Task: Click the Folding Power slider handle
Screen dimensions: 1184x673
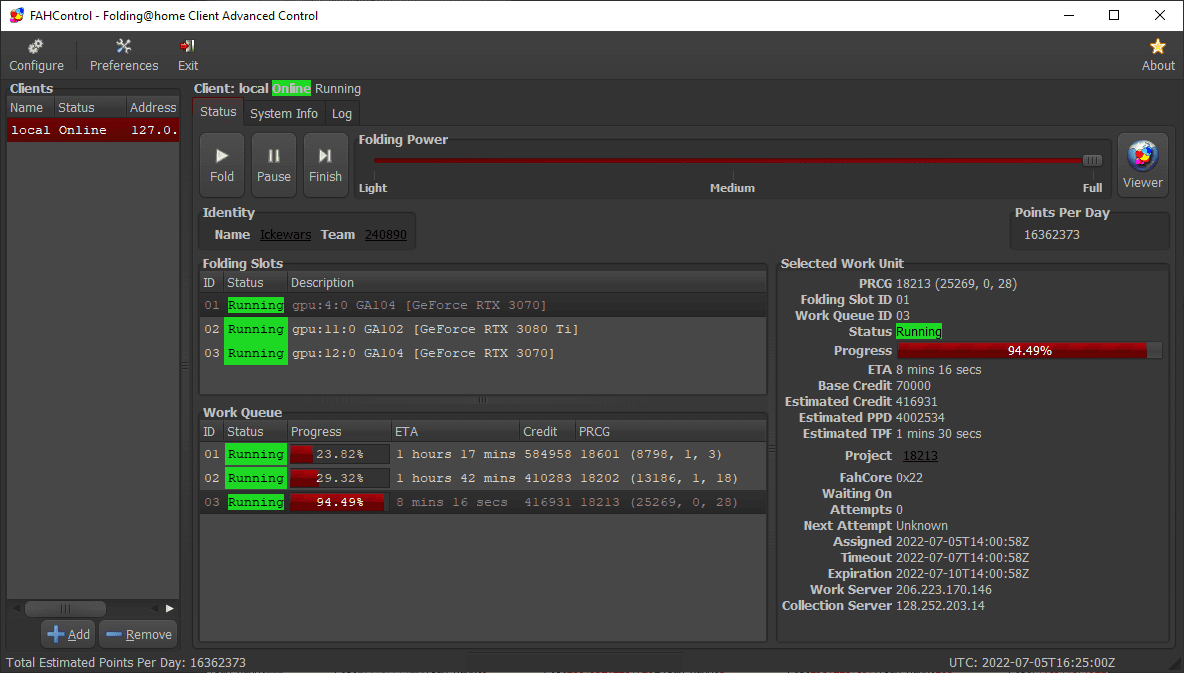Action: point(1092,160)
